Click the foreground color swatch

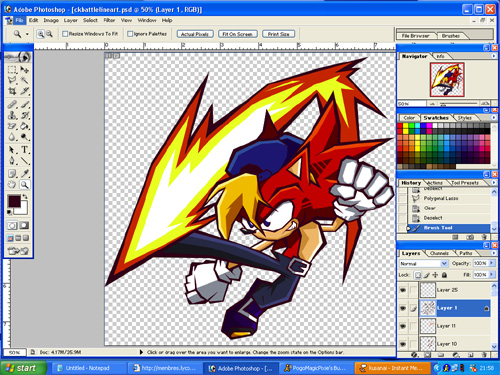click(14, 201)
